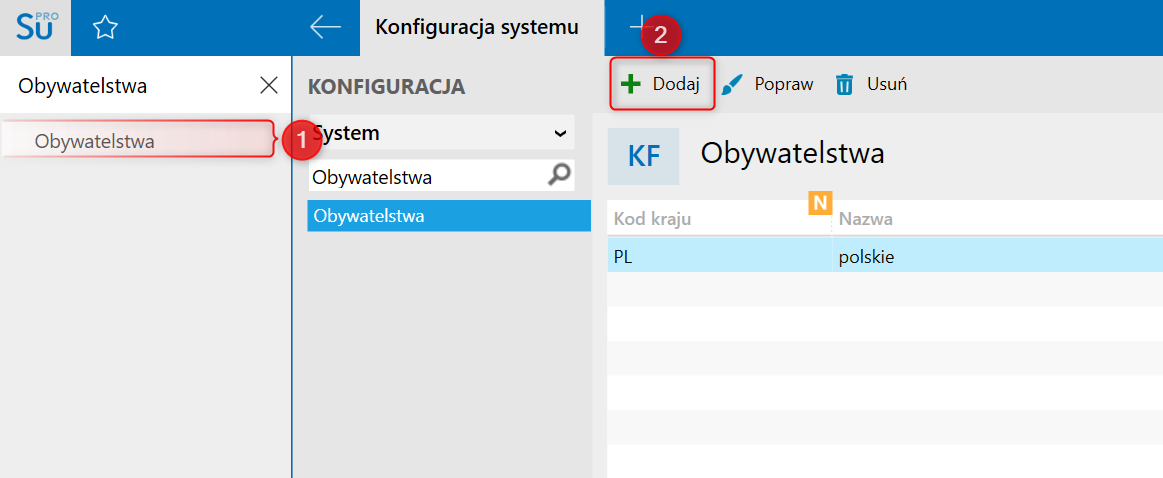Click the magnifier search icon
The image size is (1163, 478).
[x=560, y=176]
